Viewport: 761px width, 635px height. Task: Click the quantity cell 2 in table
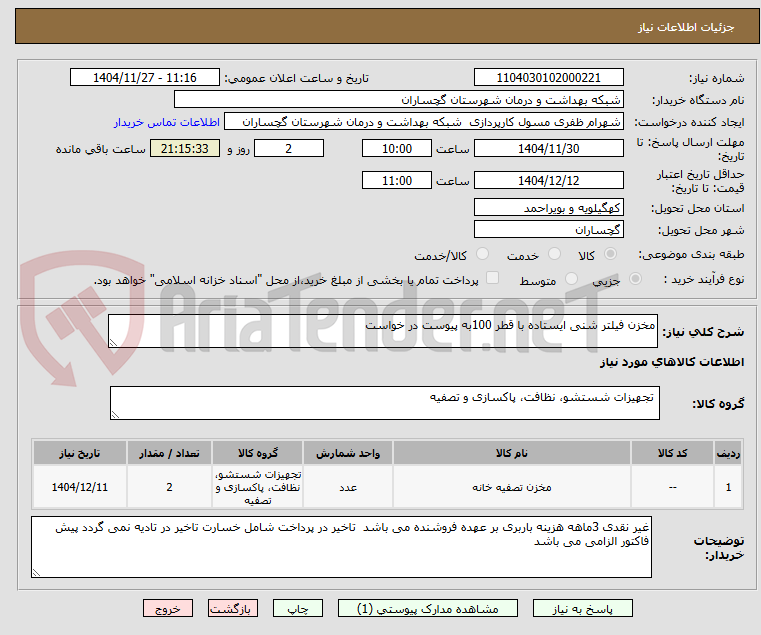pyautogui.click(x=169, y=487)
